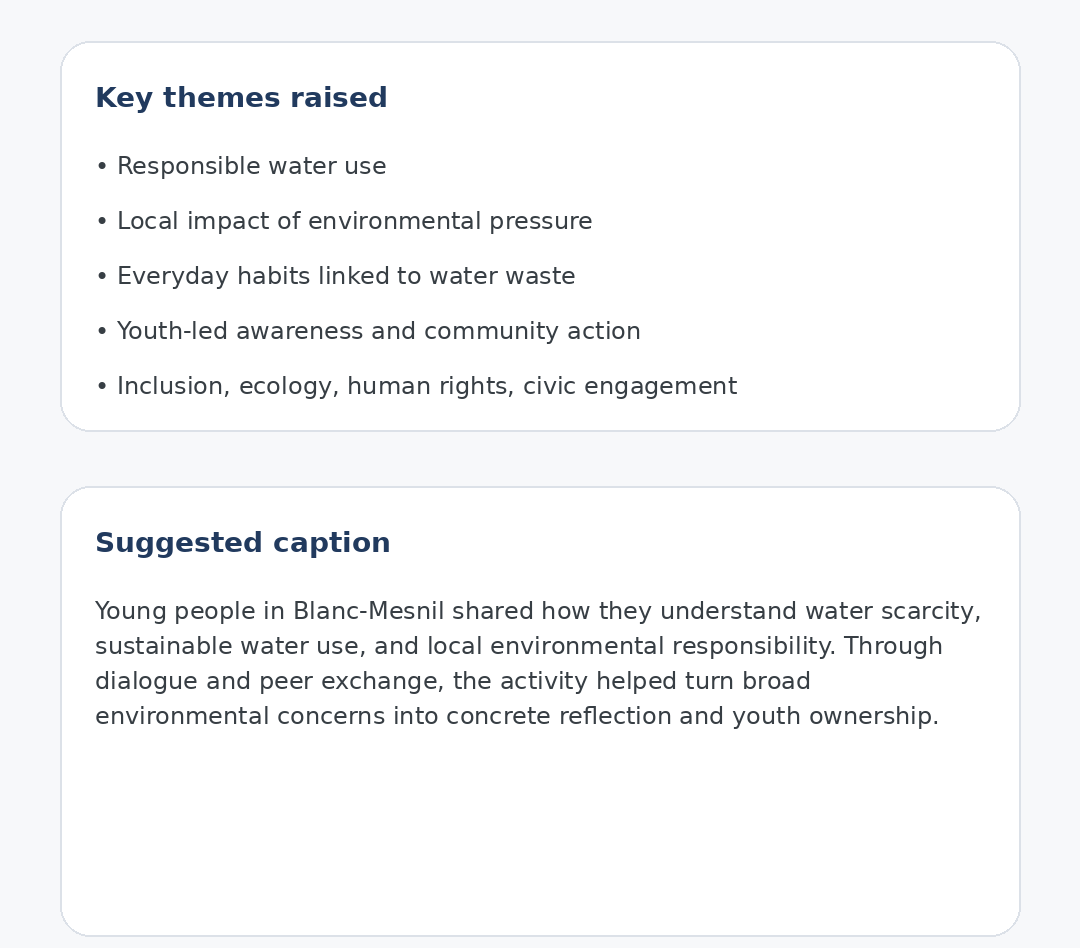Click the empty area below the caption text

pos(540,830)
